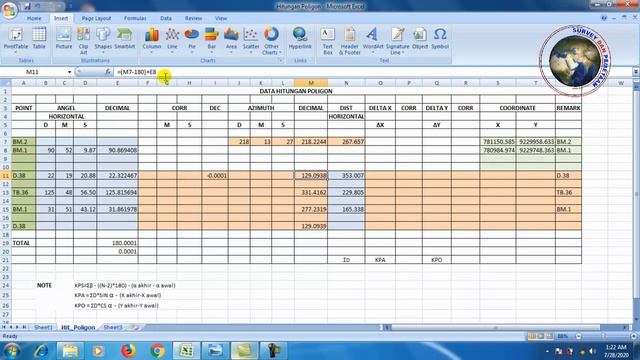Insert a Column chart
Screen dimensions: 640x360
click(x=151, y=41)
